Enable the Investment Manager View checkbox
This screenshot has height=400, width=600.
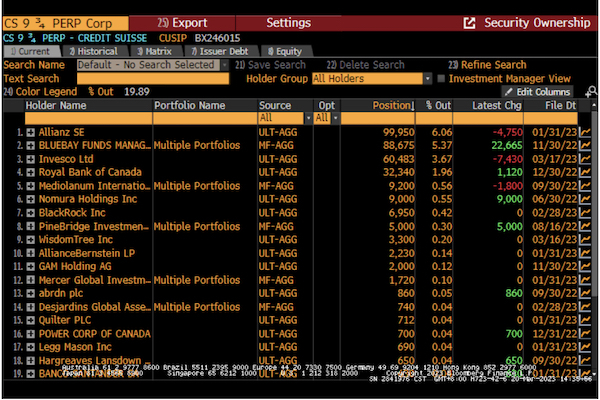click(441, 78)
